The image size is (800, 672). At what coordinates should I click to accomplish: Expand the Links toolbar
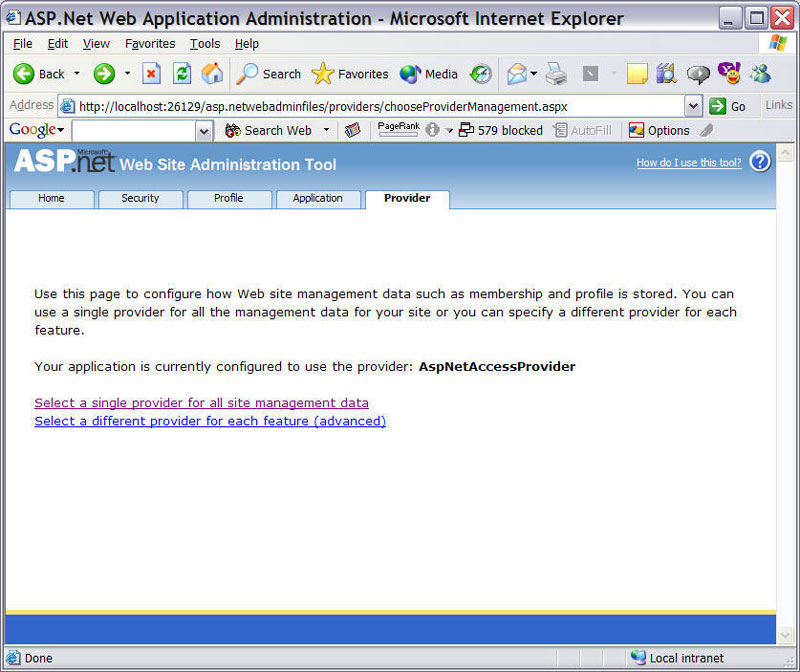coord(779,105)
